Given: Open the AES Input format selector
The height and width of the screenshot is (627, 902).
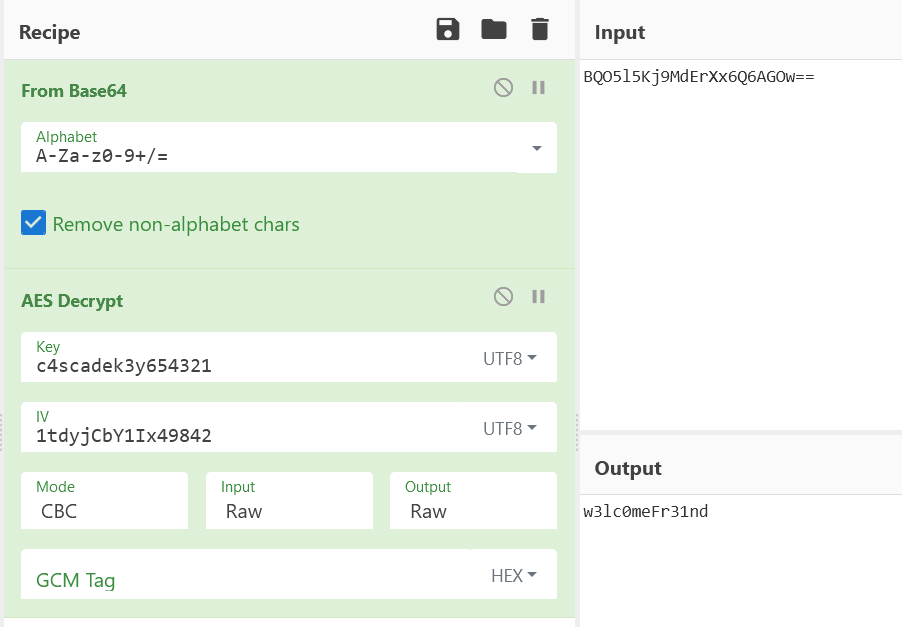Looking at the screenshot, I should coord(289,500).
